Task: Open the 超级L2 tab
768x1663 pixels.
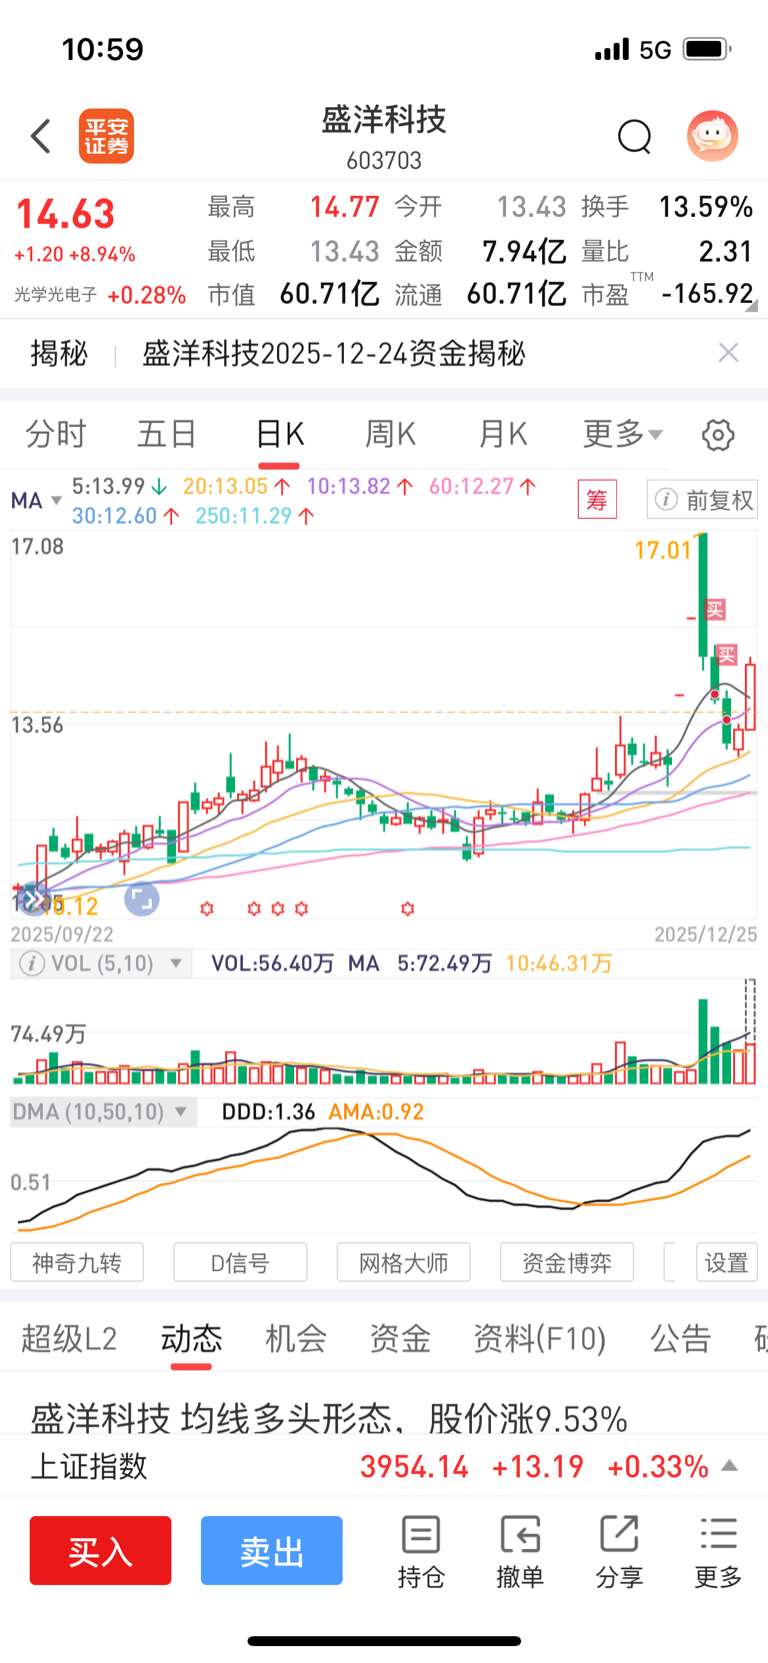Action: pyautogui.click(x=69, y=1338)
